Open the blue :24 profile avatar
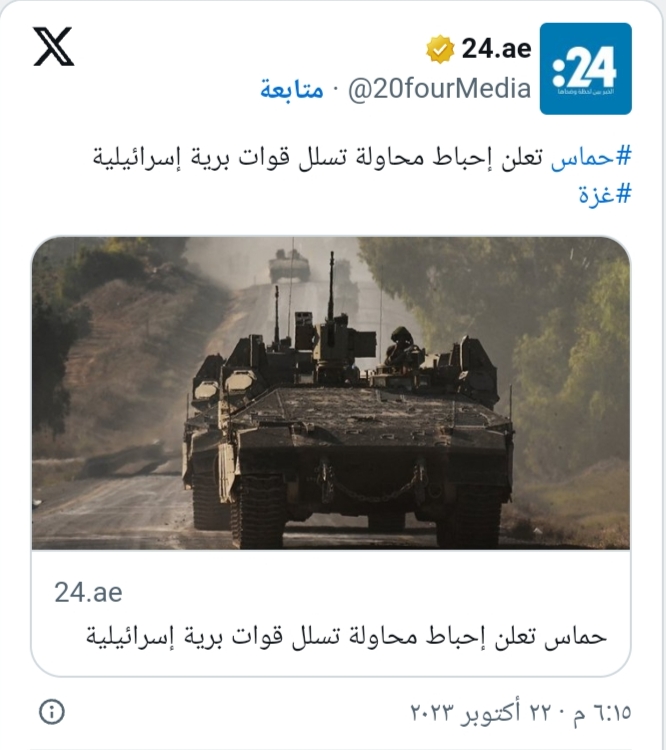Viewport: 666px width, 750px height. tap(586, 68)
